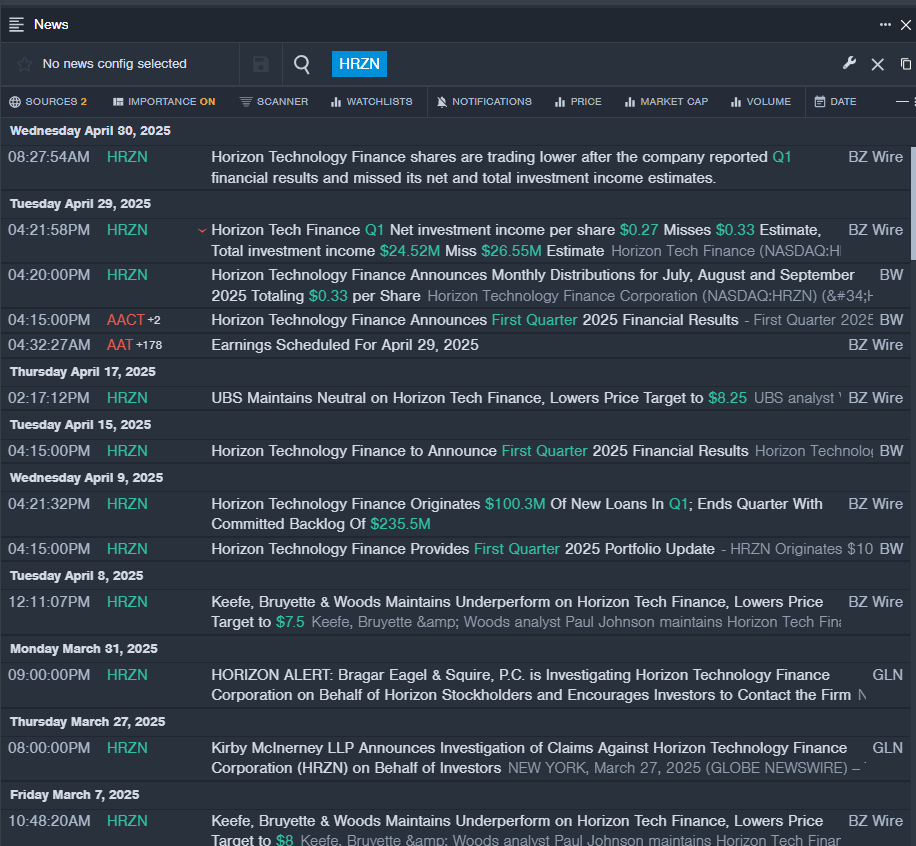Open the 'Kirby McInerney LLP Announces Investigation' headline
This screenshot has width=916, height=846.
pos(529,758)
